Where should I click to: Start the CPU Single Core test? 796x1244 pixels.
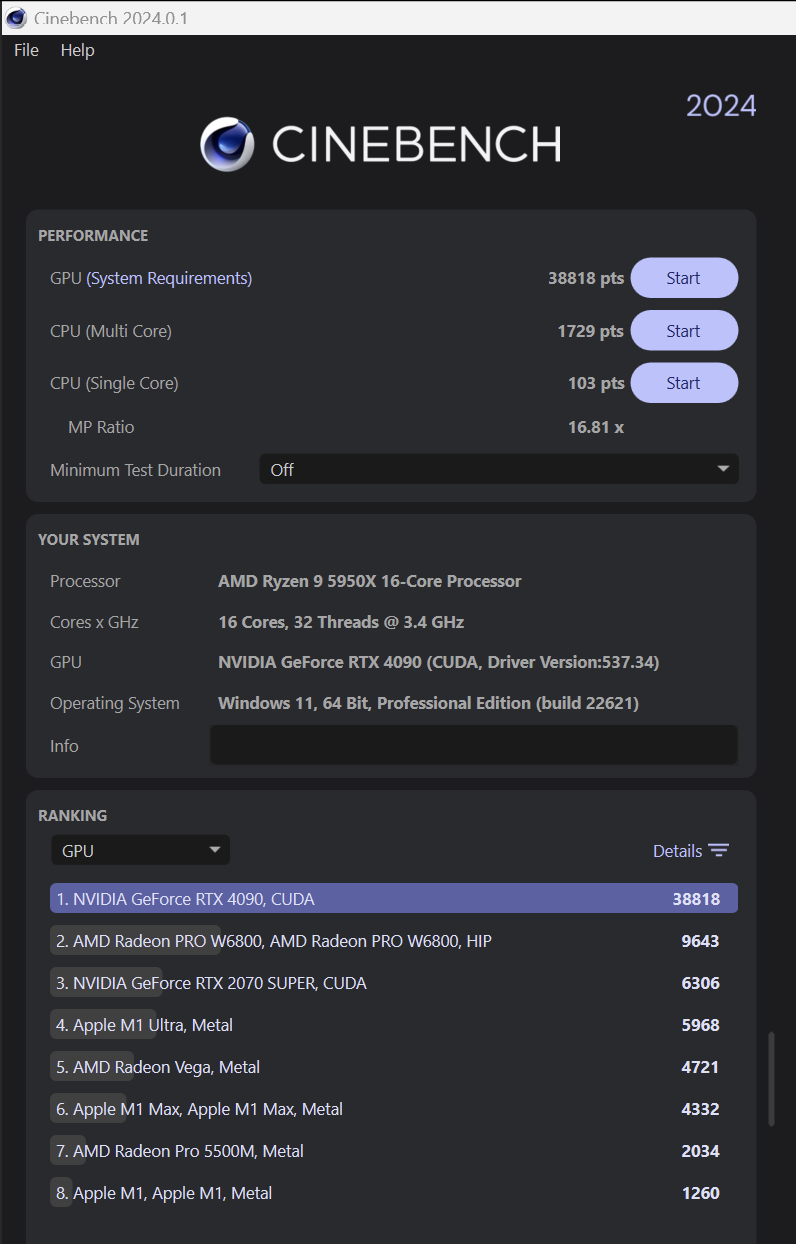[x=683, y=383]
